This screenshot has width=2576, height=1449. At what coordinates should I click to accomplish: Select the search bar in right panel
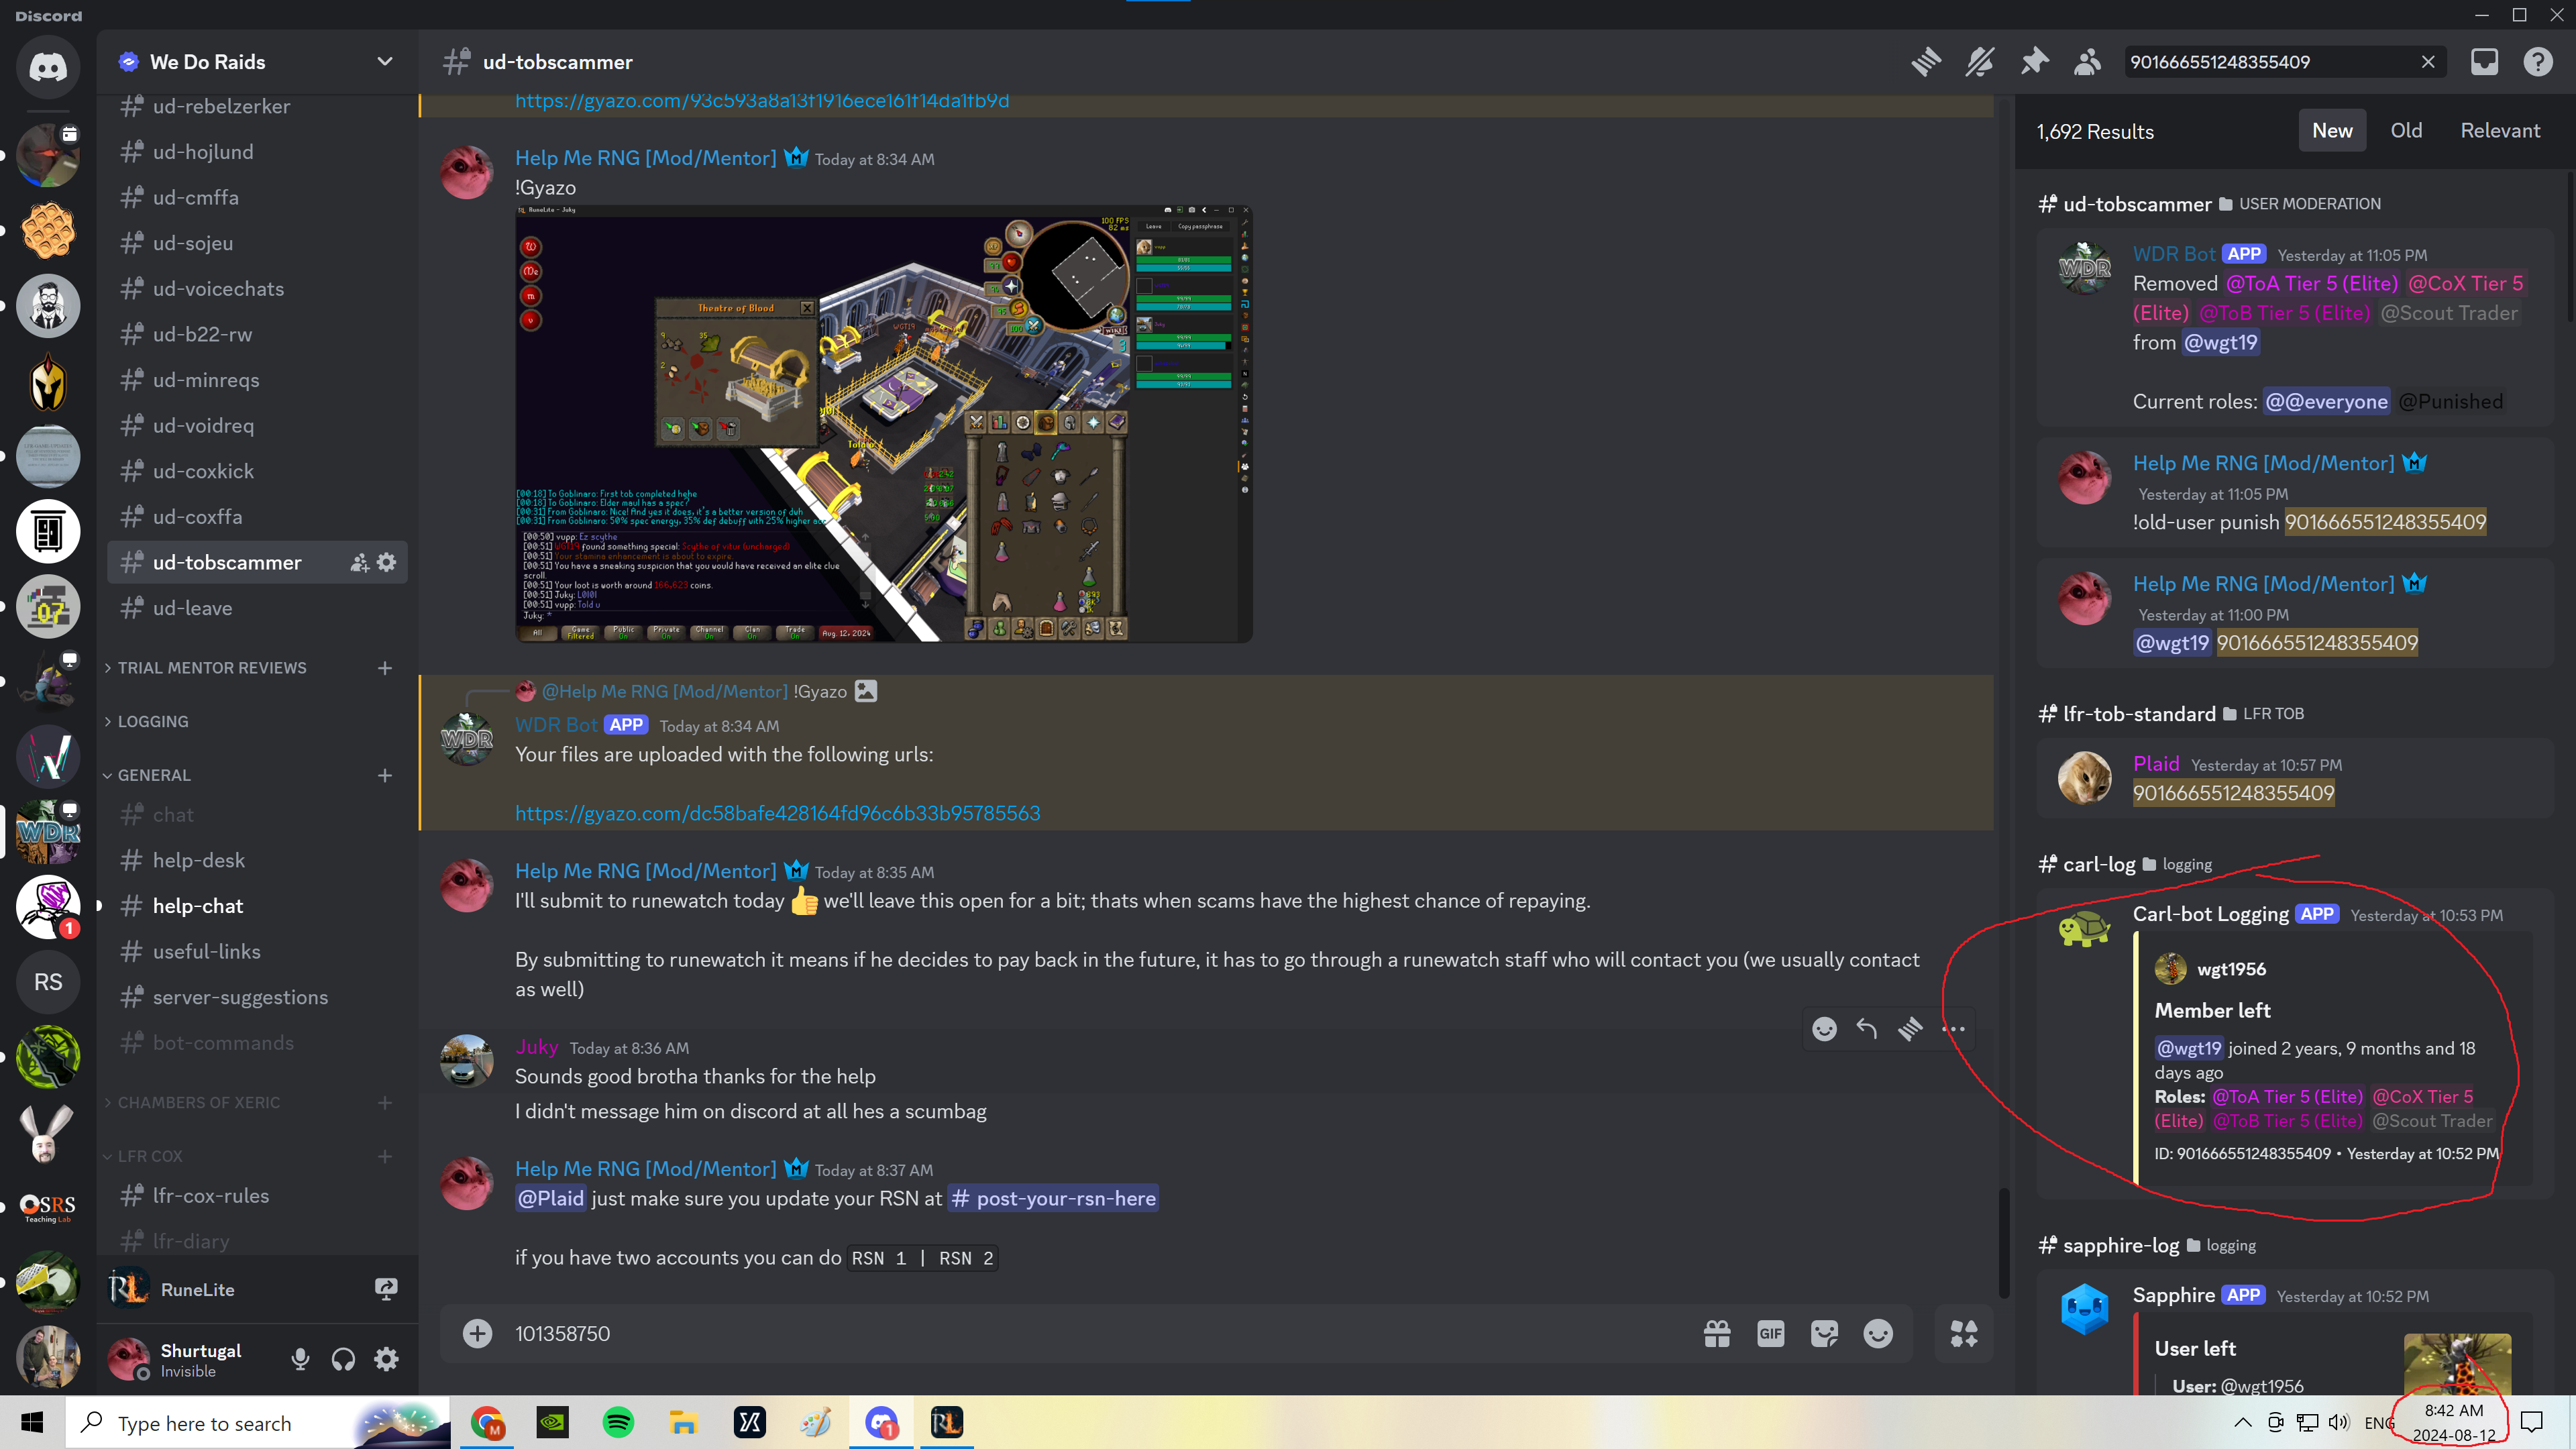2273,62
